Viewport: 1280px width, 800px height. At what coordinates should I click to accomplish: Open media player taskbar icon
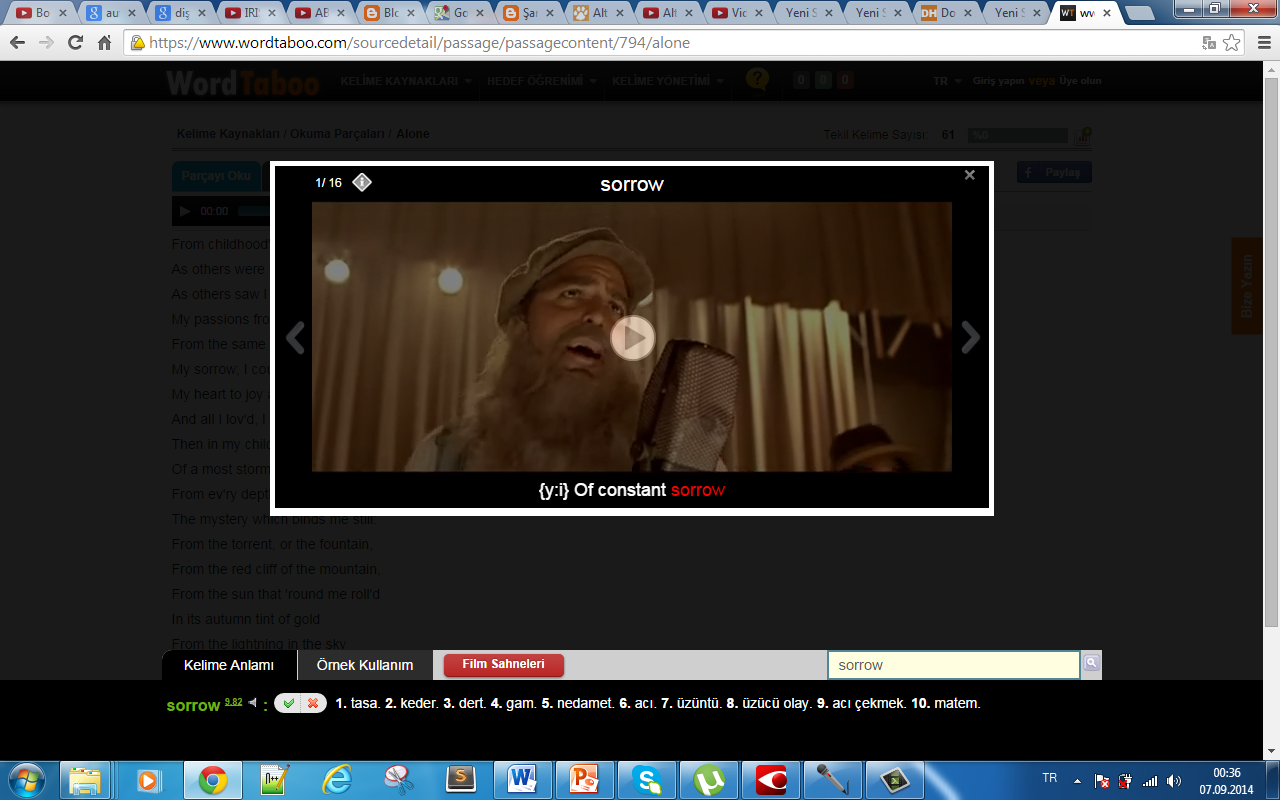point(148,780)
